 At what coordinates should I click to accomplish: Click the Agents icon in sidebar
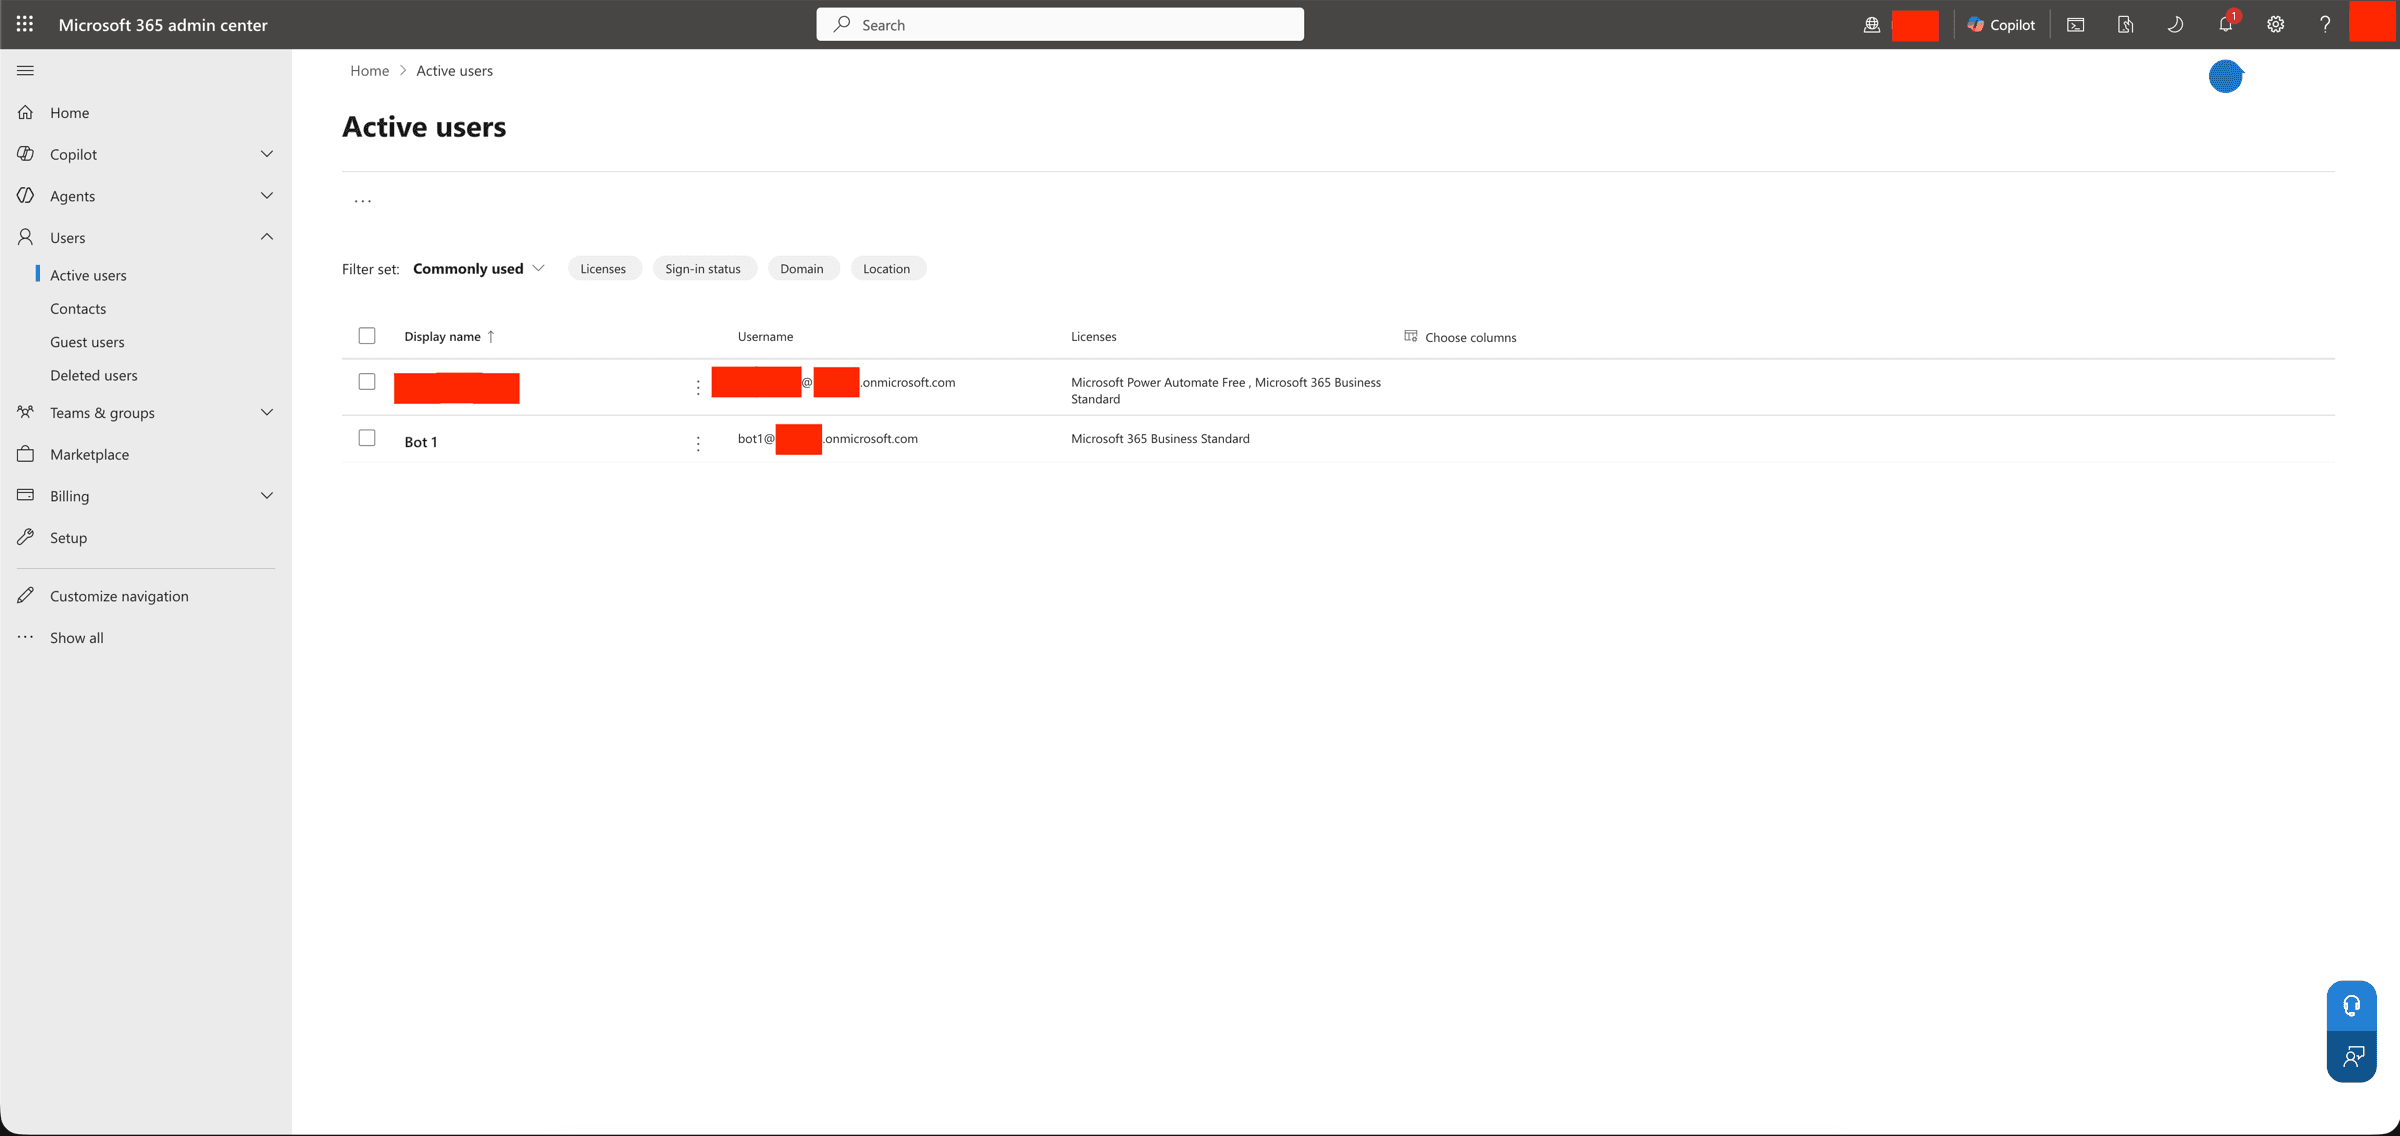(26, 196)
